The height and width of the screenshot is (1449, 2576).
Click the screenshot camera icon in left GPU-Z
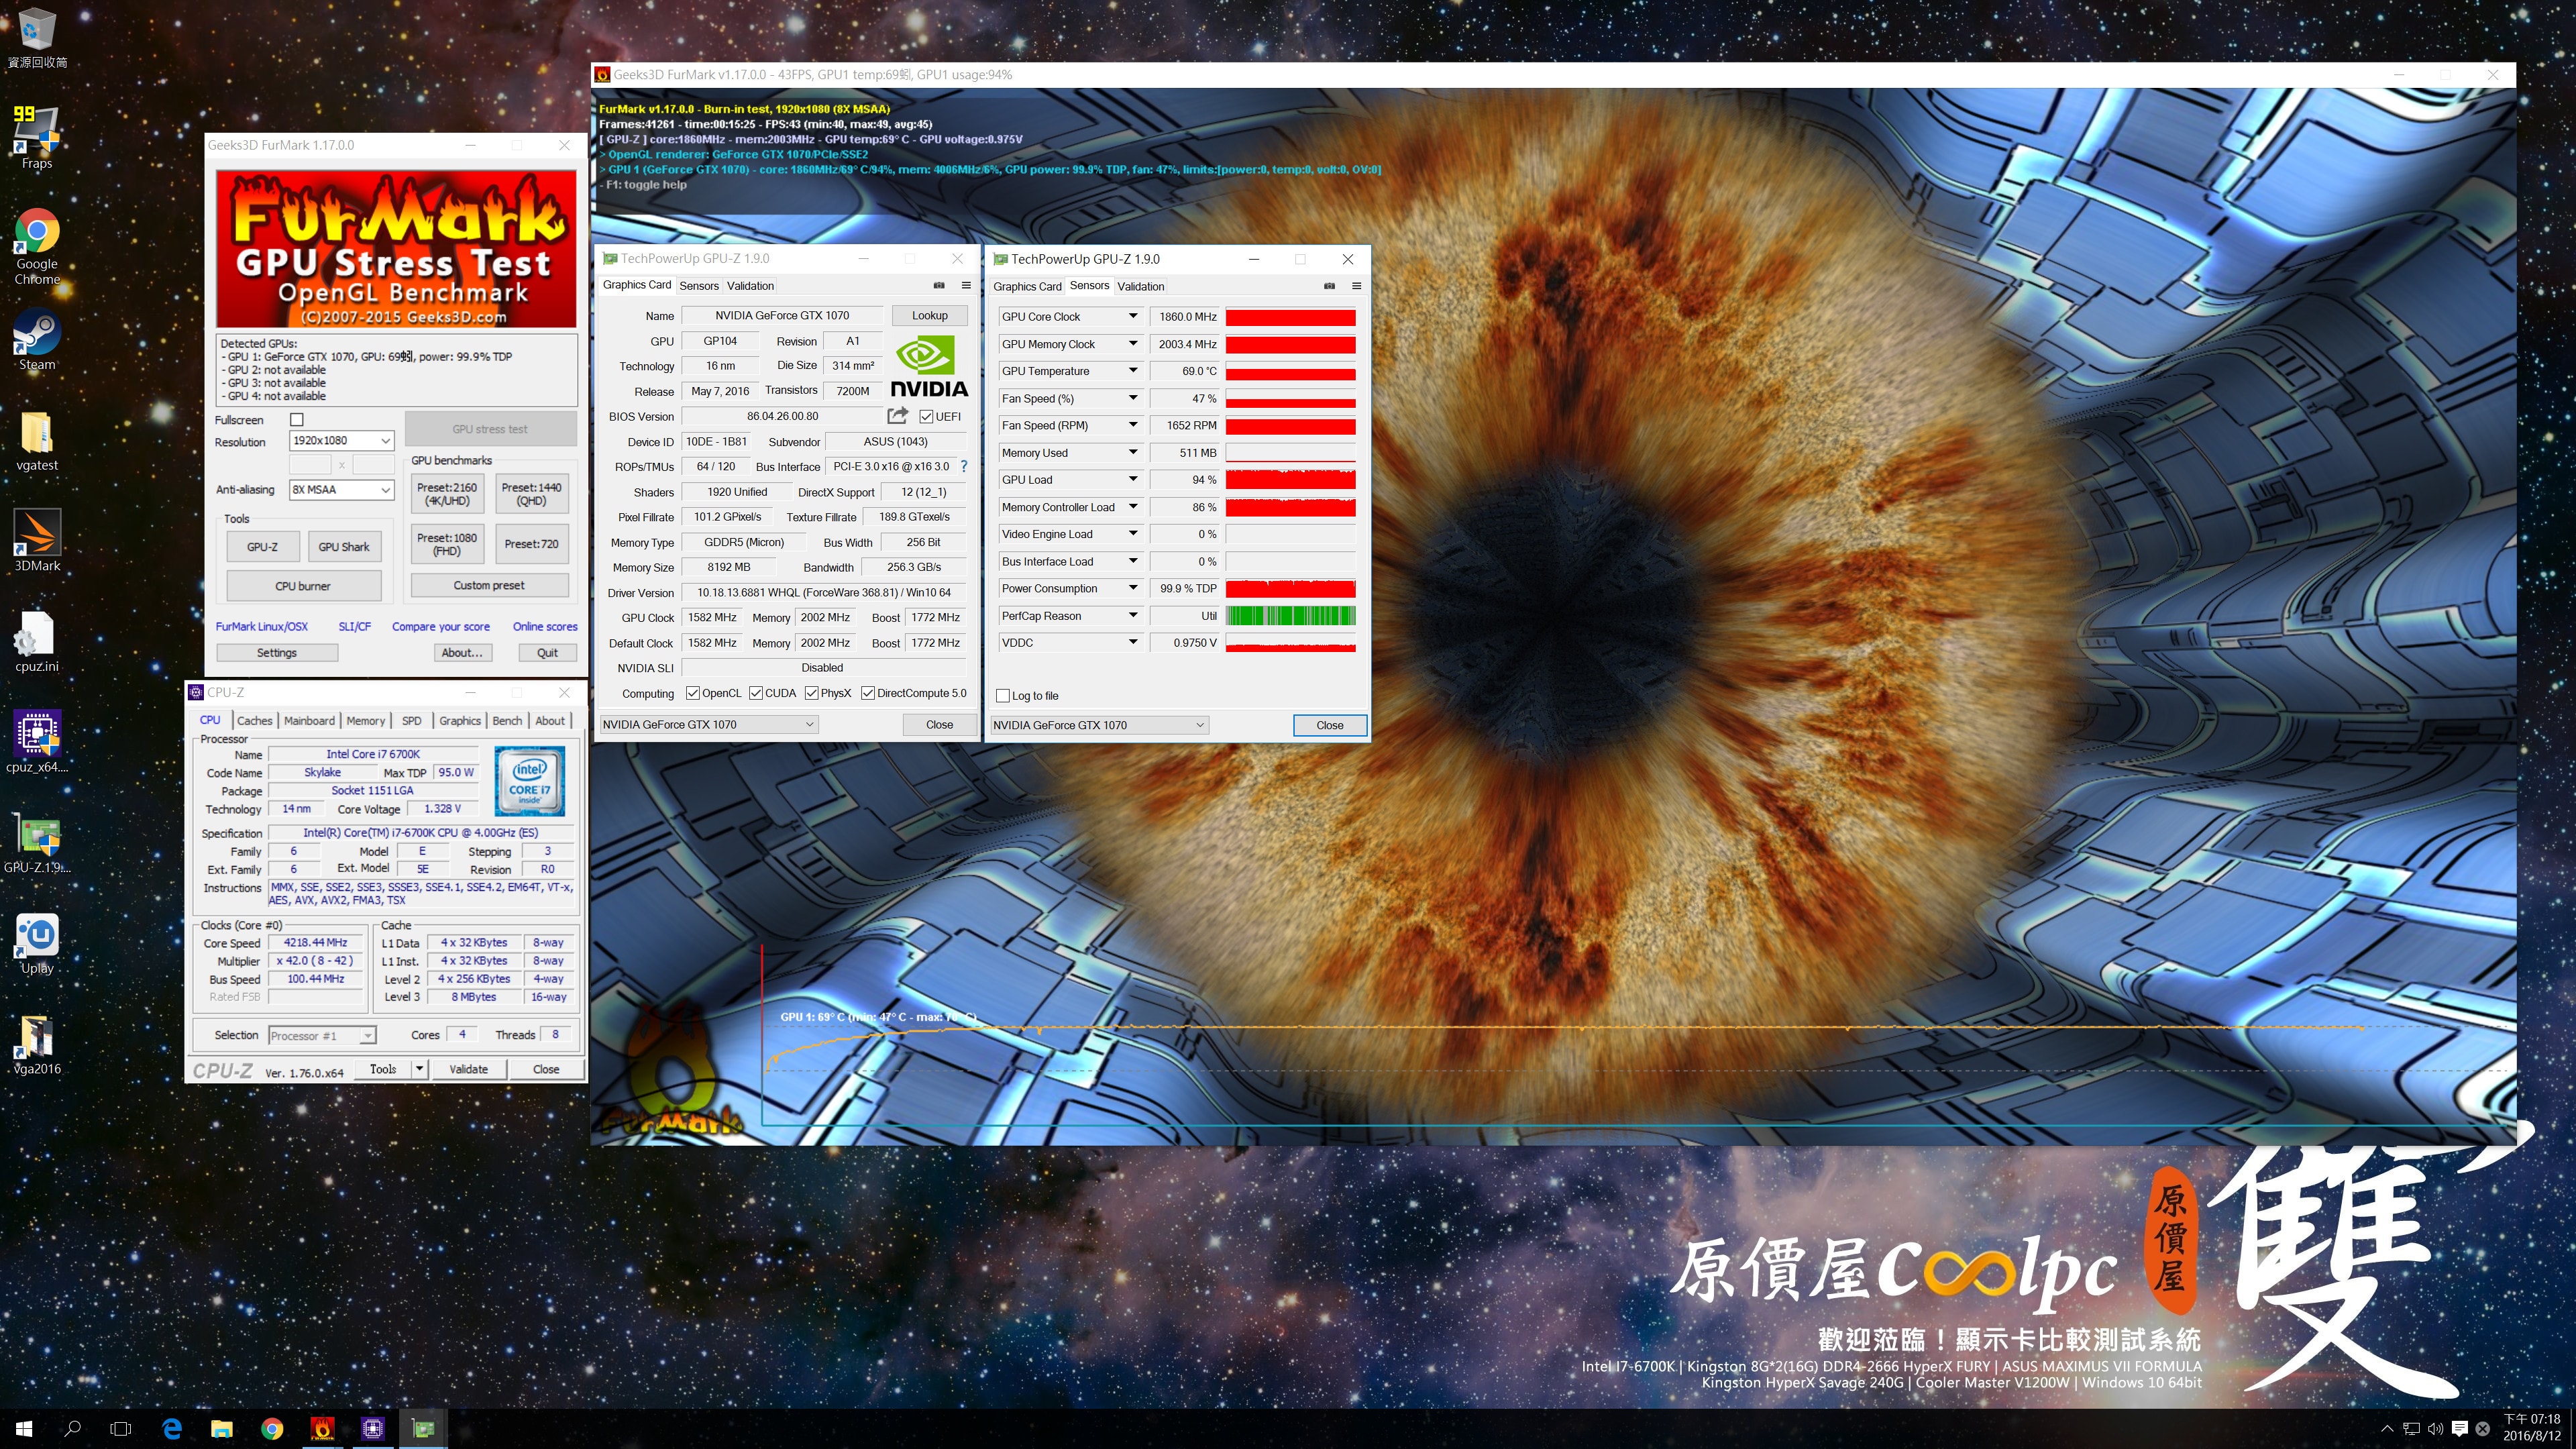point(939,285)
